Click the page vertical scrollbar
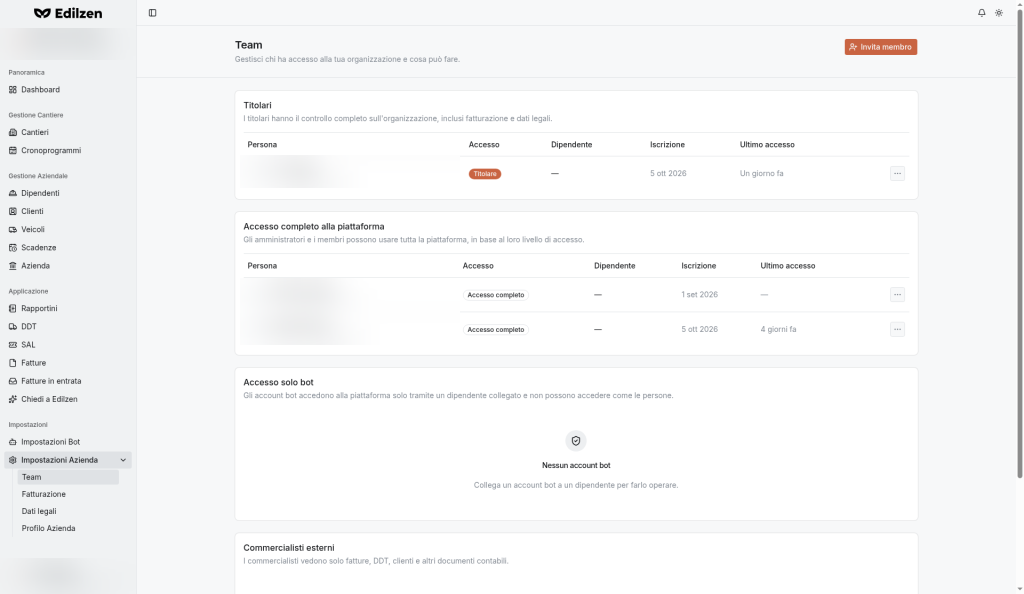 coord(1019,242)
